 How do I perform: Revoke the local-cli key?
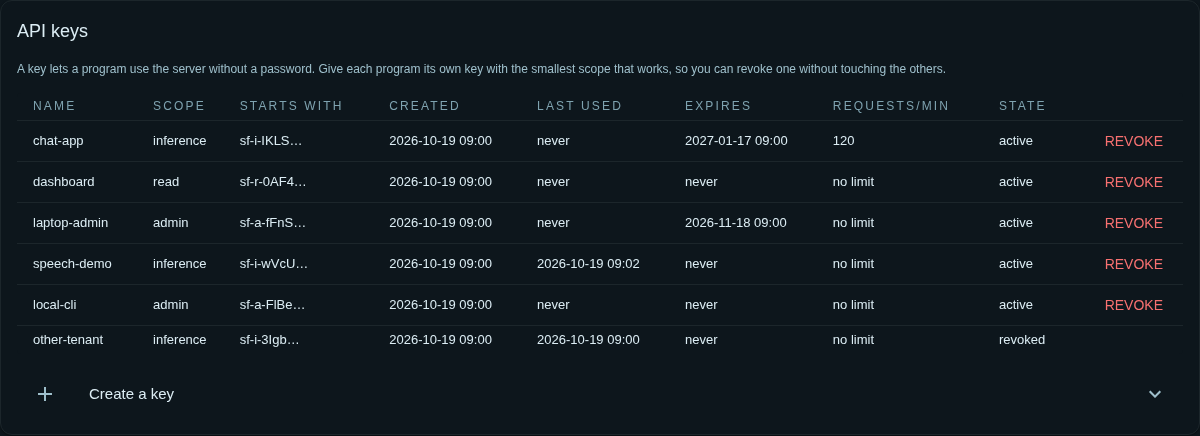(1133, 305)
